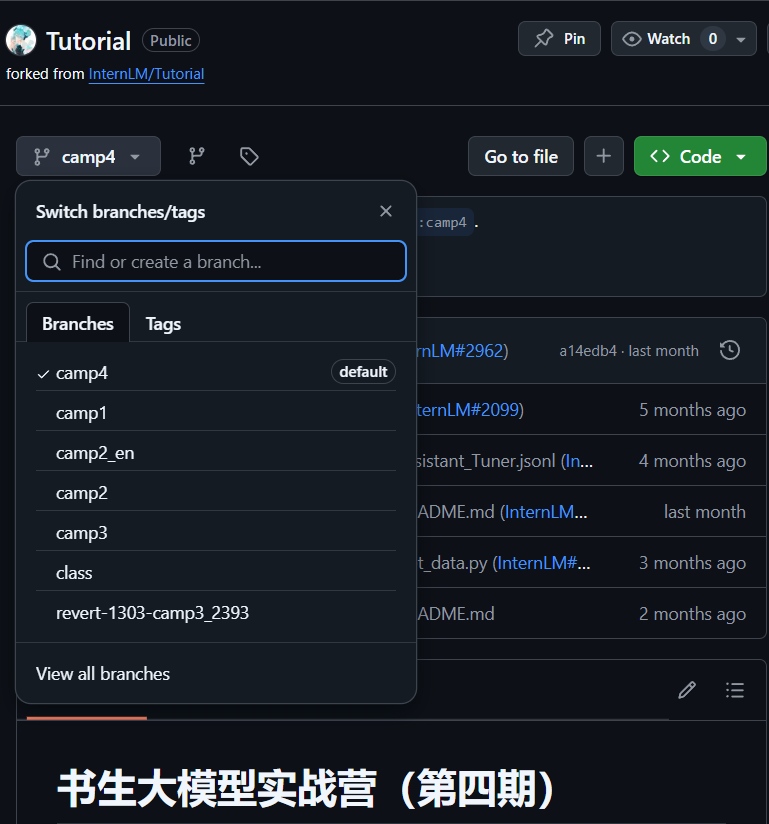Click the default badge on camp4
769x824 pixels.
coord(363,372)
